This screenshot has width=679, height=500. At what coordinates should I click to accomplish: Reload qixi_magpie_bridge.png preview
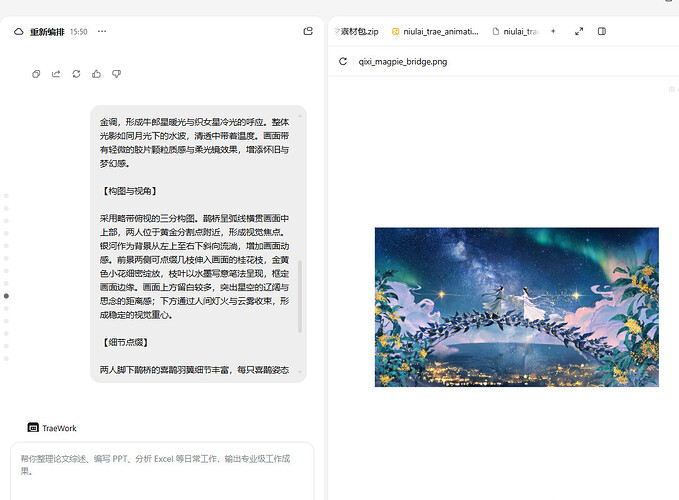click(x=343, y=61)
